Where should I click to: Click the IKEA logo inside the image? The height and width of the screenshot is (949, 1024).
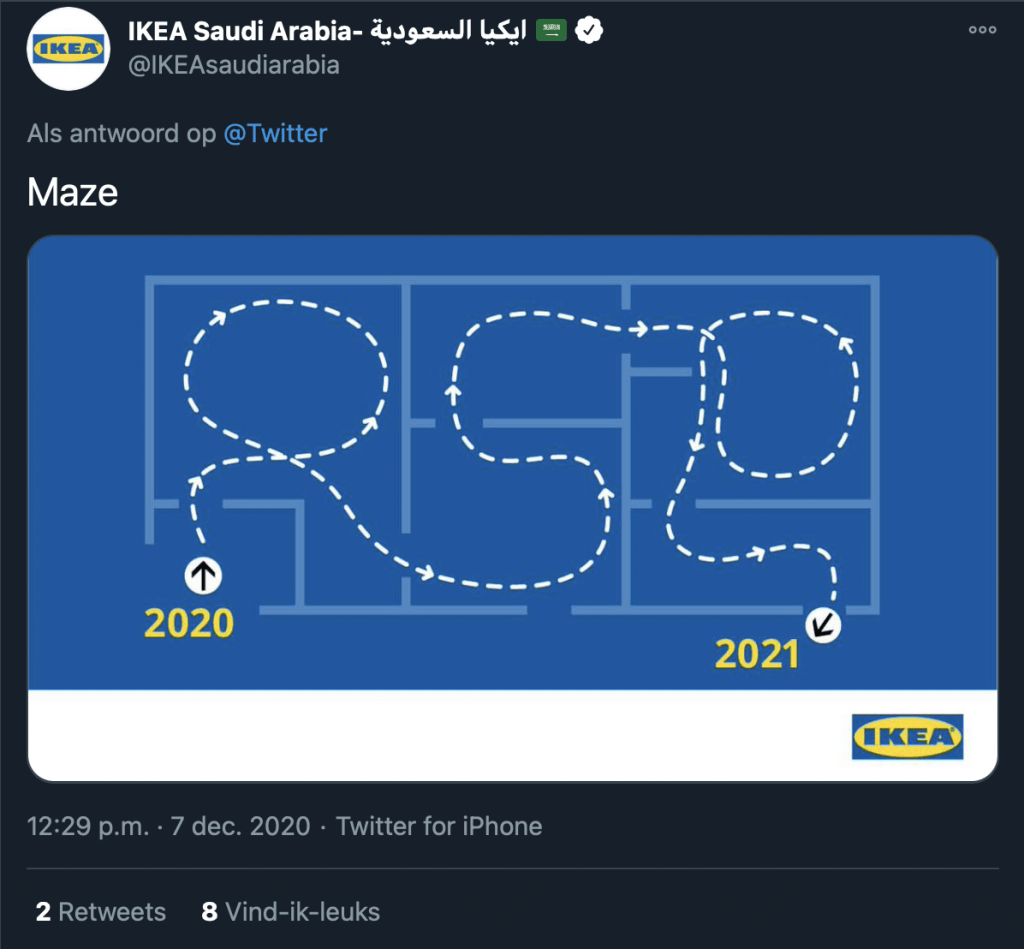coord(907,737)
